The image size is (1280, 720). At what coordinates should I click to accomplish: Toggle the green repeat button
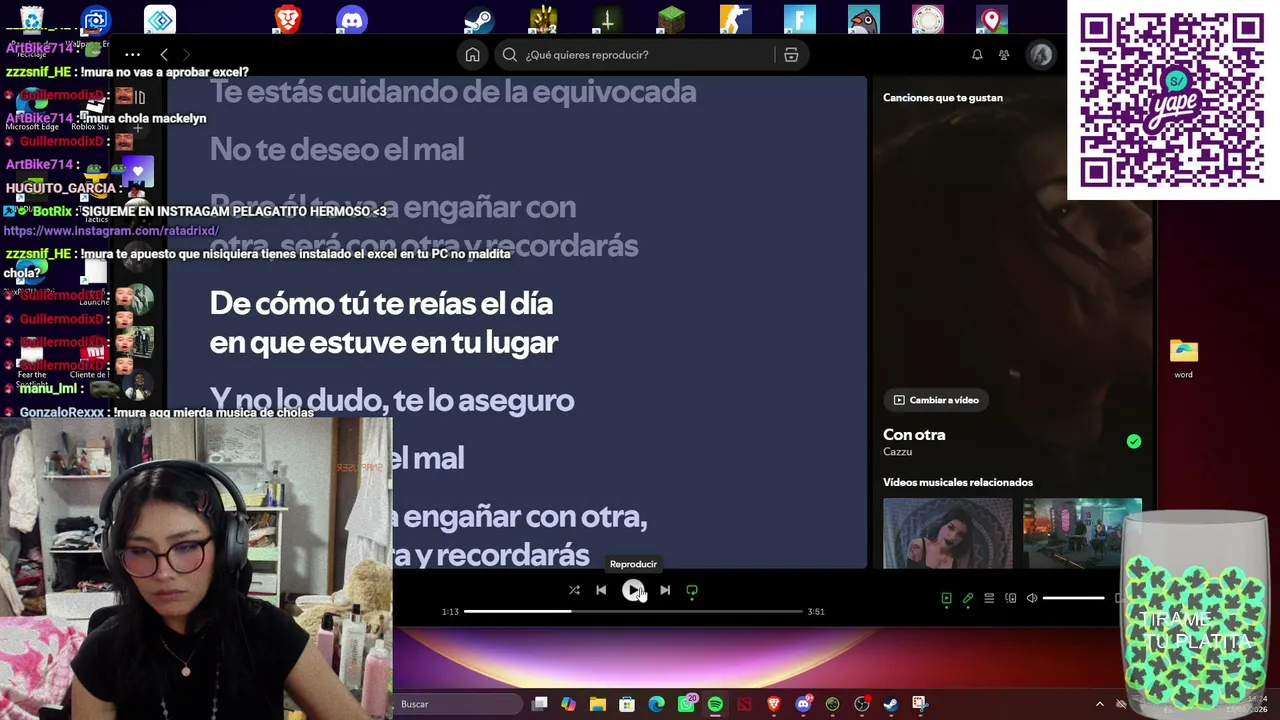692,590
